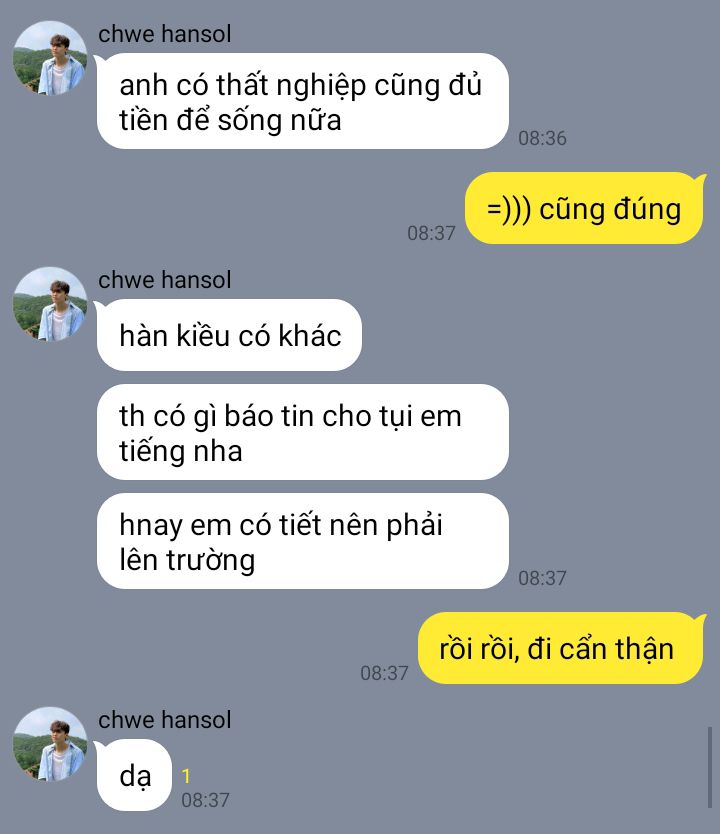Screen dimensions: 720x834
Task: Tap the yellow 'rồi rồi, đi cẩn thận' bubble
Action: point(560,648)
